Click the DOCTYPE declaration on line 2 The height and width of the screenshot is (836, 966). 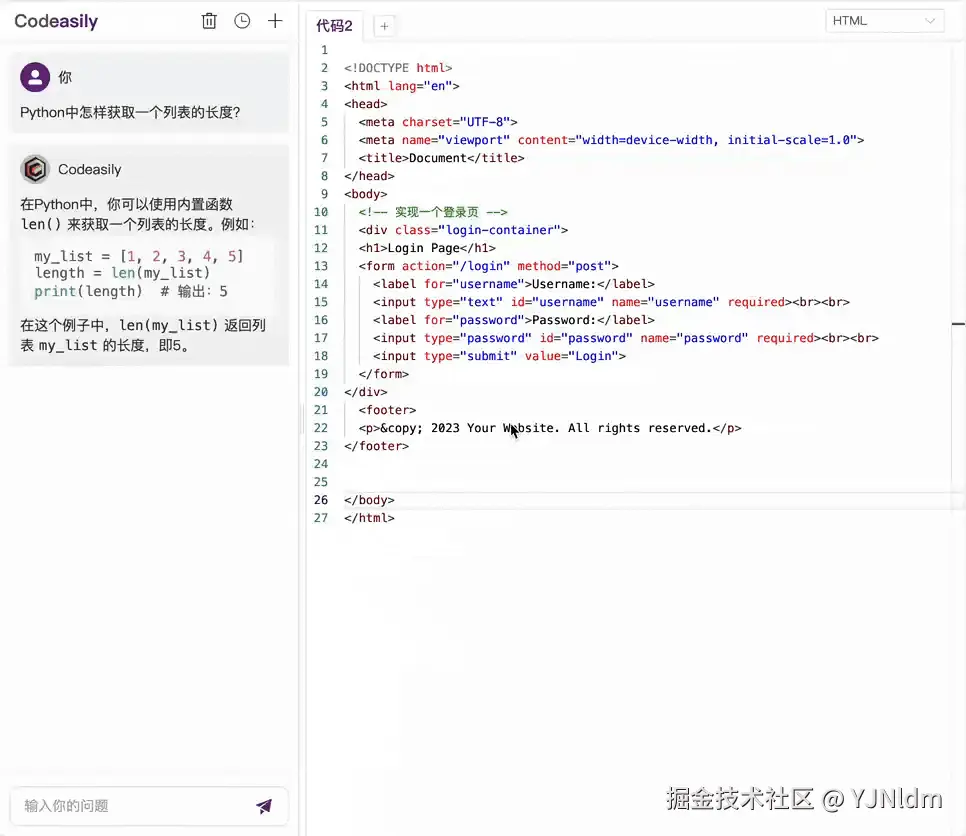398,67
